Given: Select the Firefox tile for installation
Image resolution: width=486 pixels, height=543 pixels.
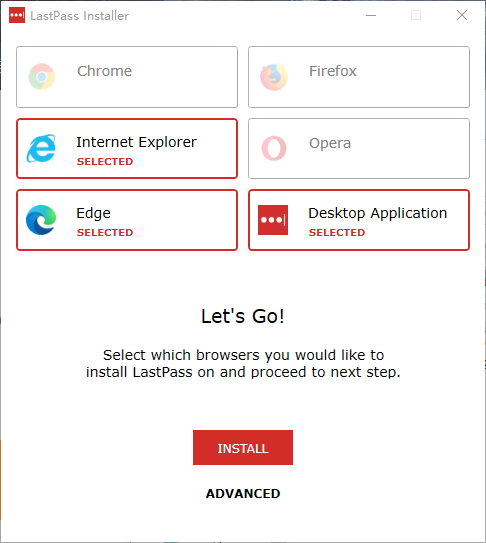Looking at the screenshot, I should click(x=359, y=77).
